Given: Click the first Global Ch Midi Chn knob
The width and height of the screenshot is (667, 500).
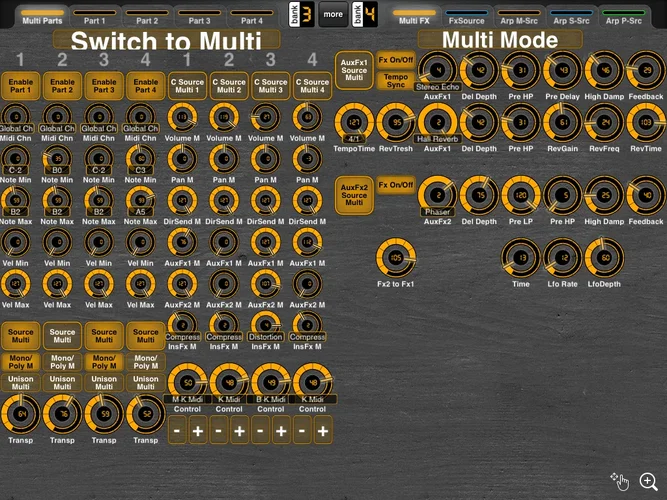Looking at the screenshot, I should (16, 118).
